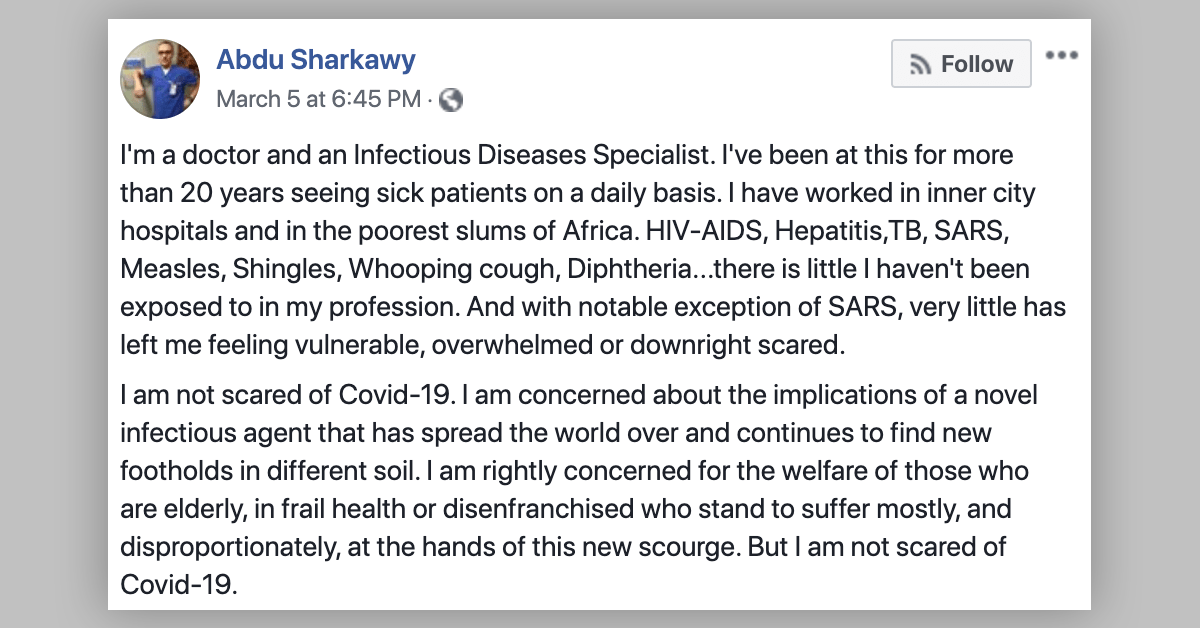
Task: Click the word "Diphtheria" in the post
Action: coord(638,270)
